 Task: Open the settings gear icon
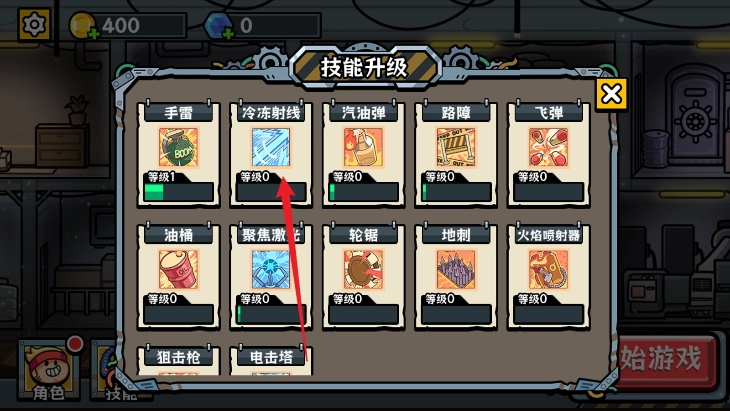(x=34, y=24)
